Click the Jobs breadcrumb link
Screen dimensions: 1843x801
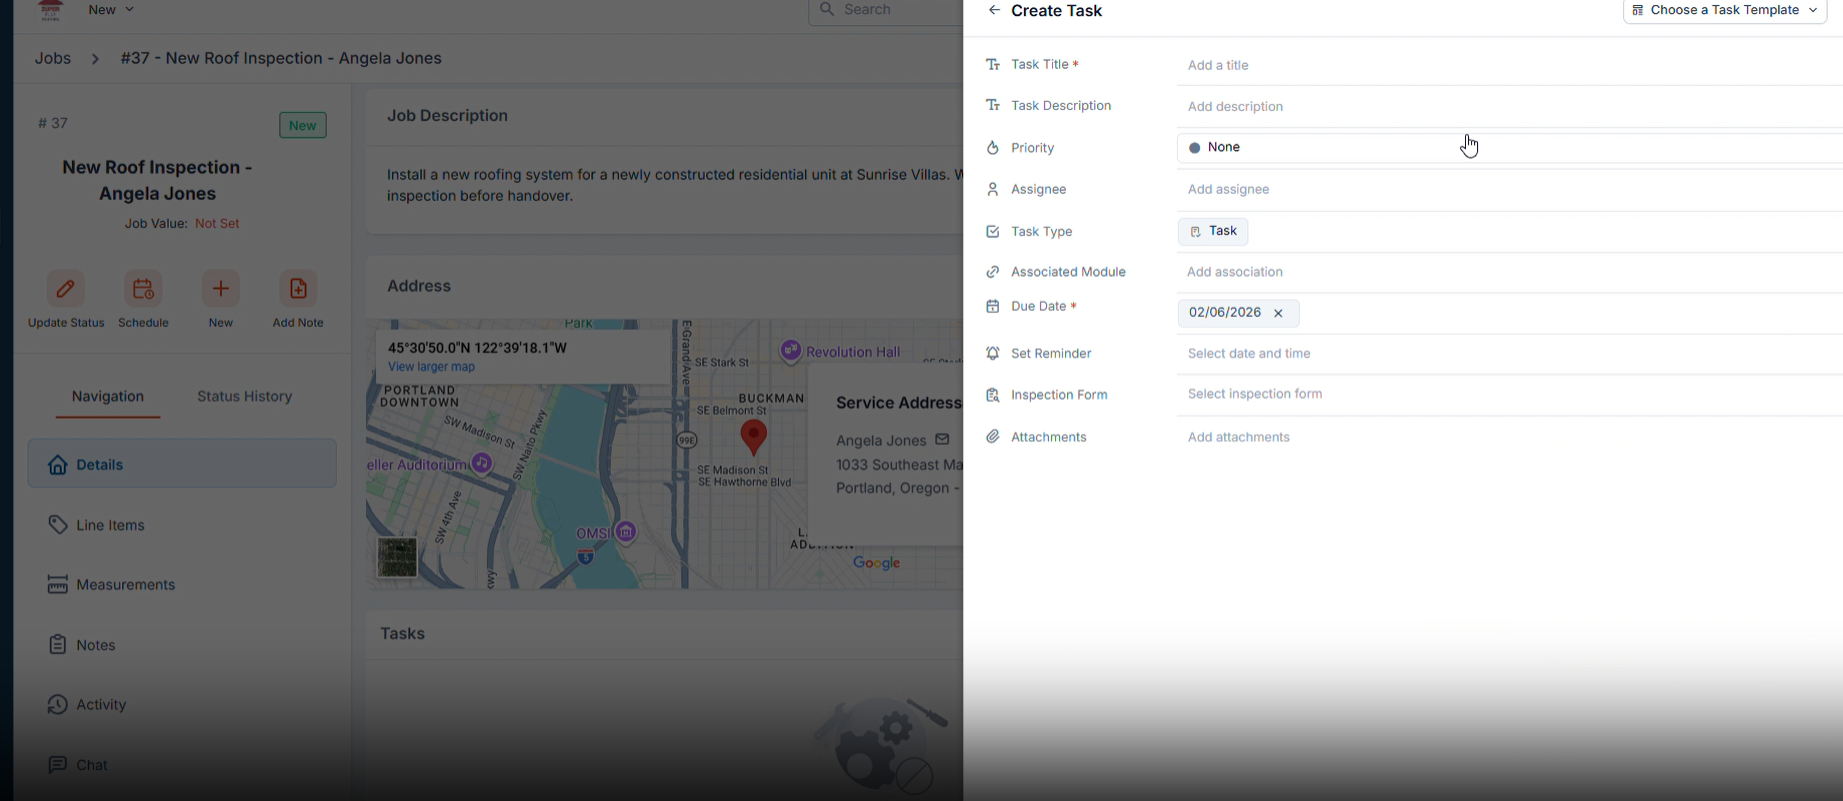(x=53, y=59)
